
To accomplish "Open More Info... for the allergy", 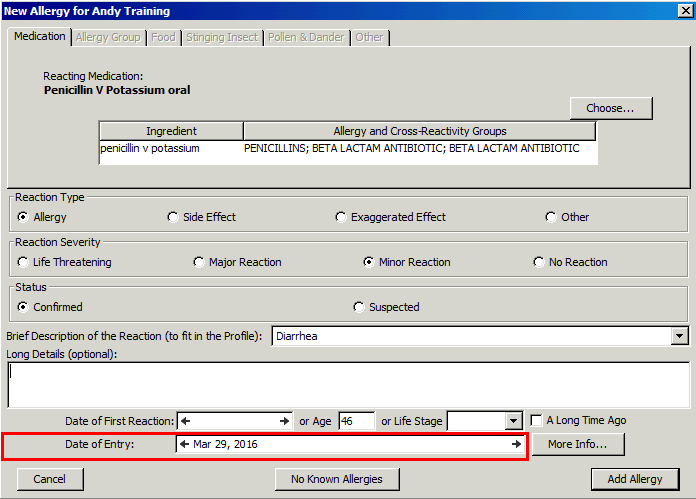I will [578, 444].
